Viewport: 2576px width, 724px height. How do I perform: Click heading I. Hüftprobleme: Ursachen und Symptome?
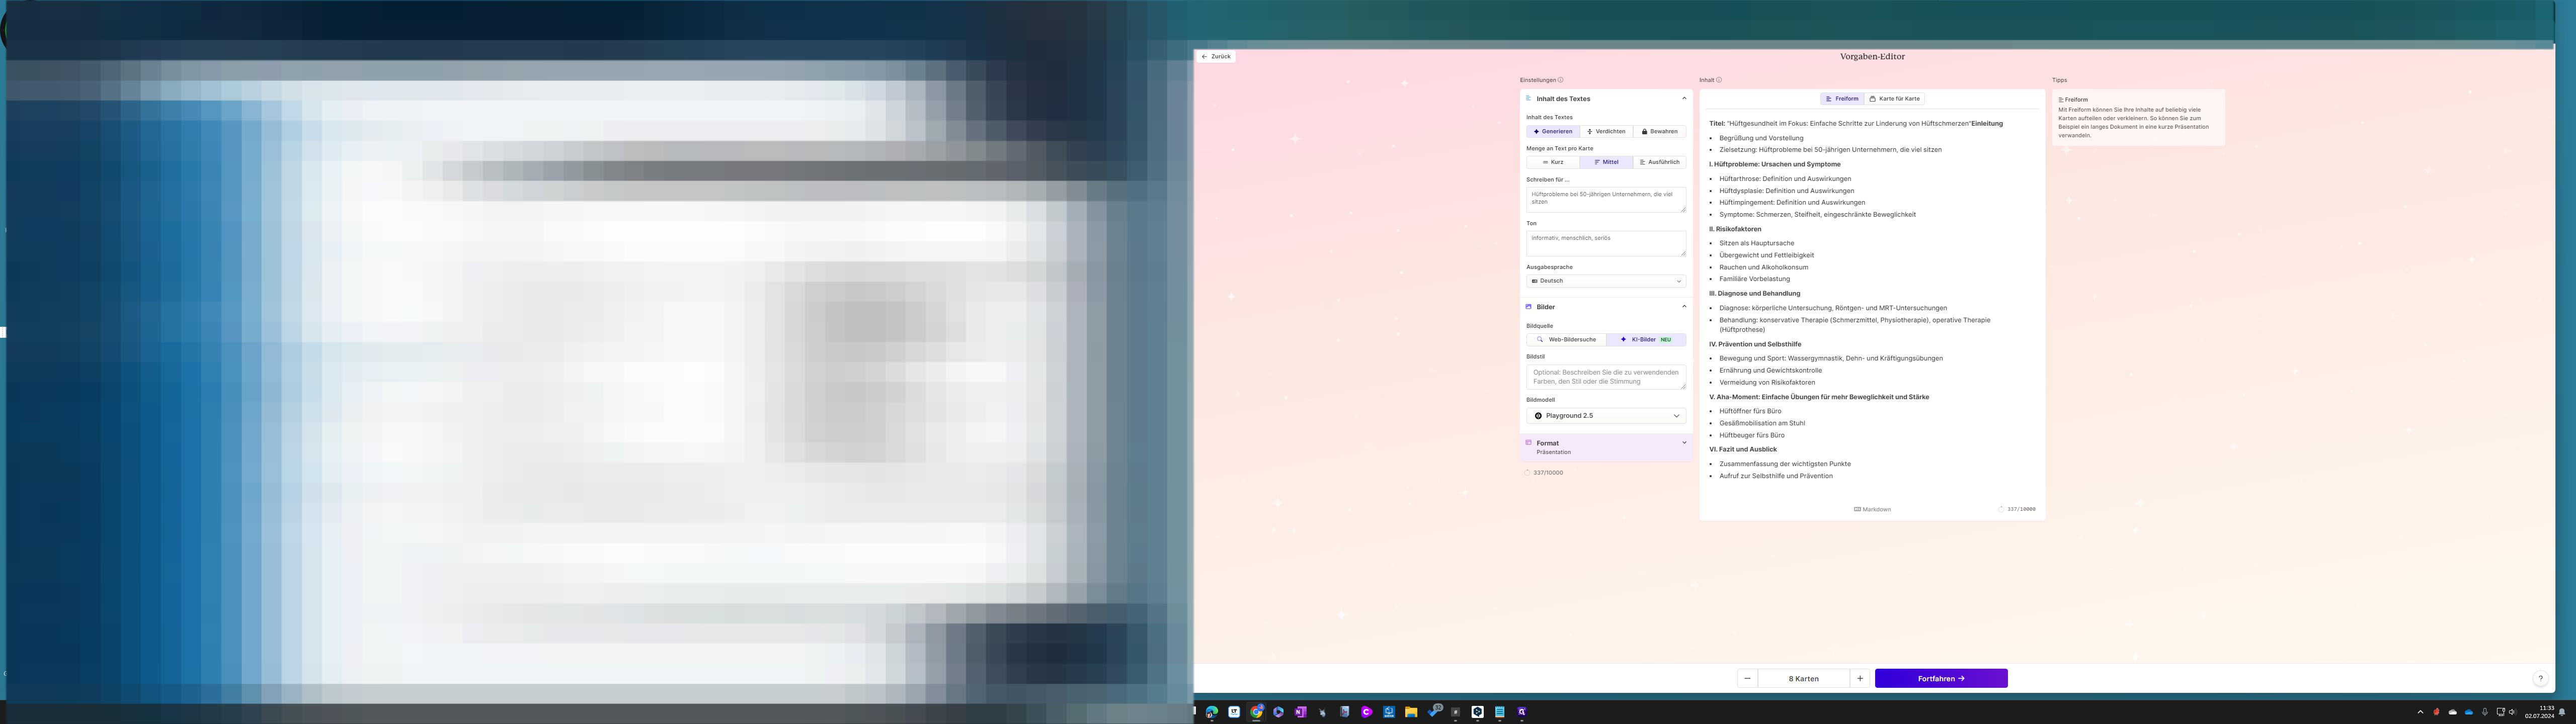pos(1775,164)
